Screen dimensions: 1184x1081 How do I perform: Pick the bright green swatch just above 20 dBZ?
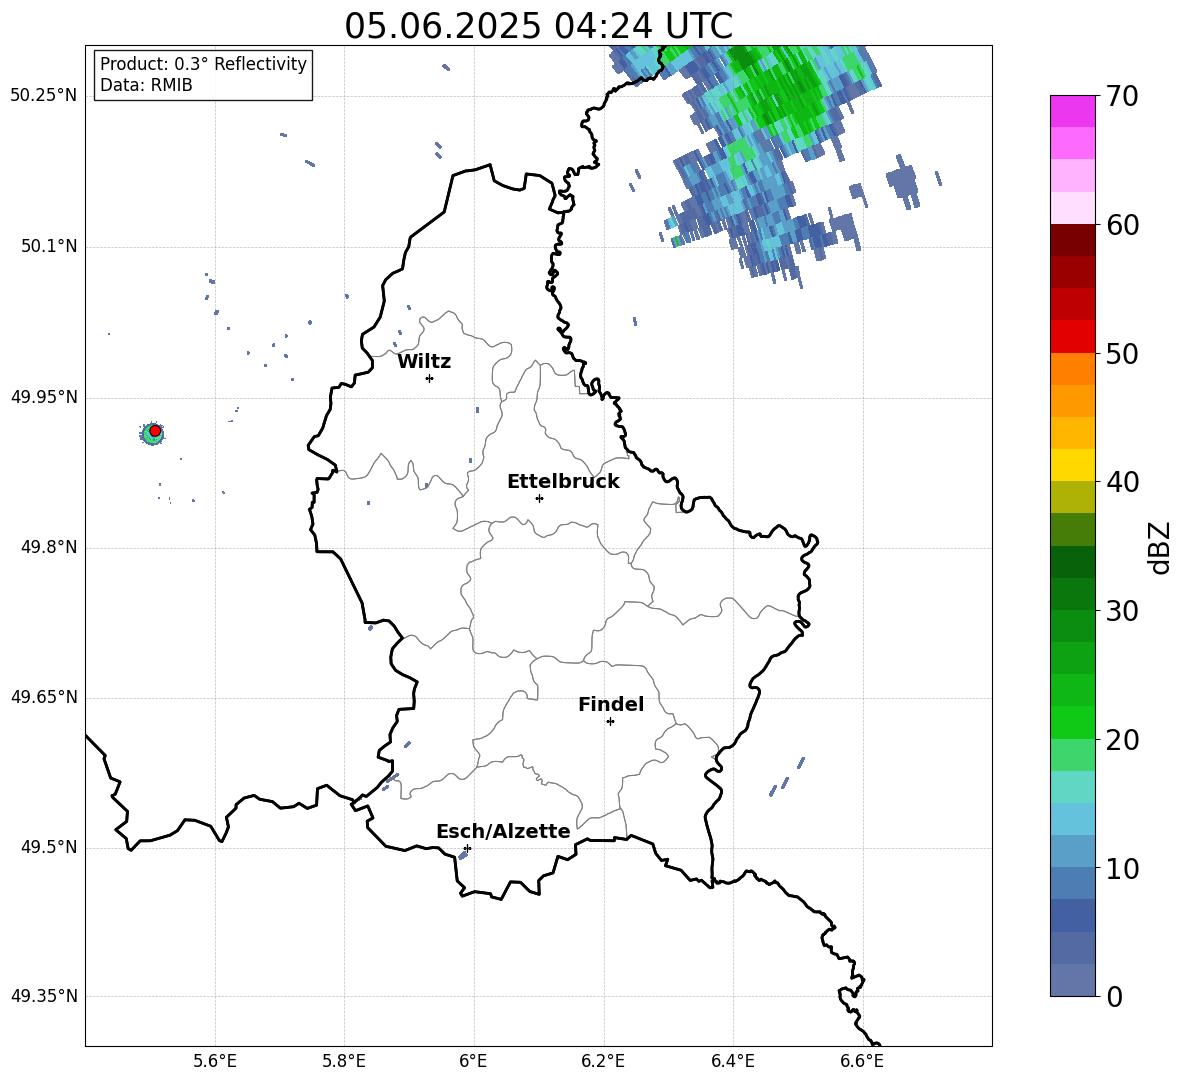tap(1072, 722)
